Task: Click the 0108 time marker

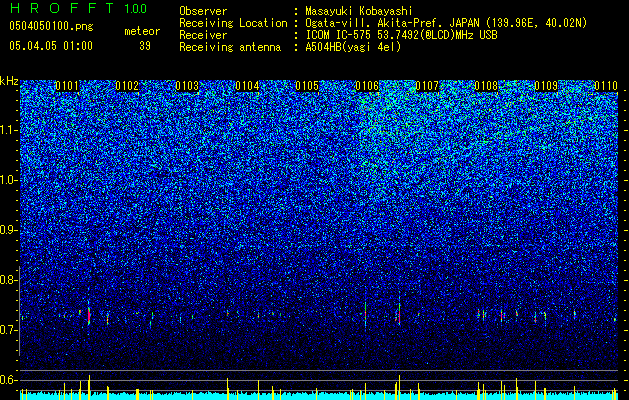Action: click(486, 86)
